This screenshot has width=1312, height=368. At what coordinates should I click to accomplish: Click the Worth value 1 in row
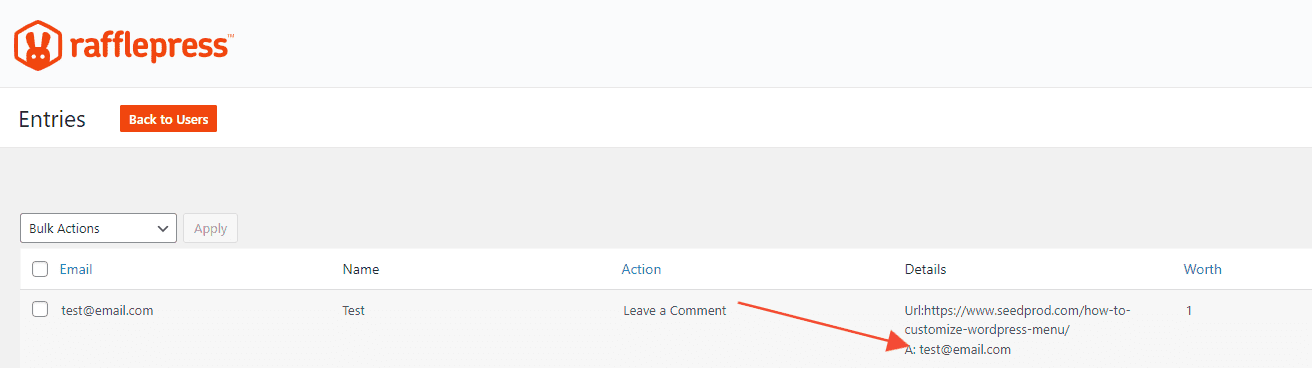1189,310
